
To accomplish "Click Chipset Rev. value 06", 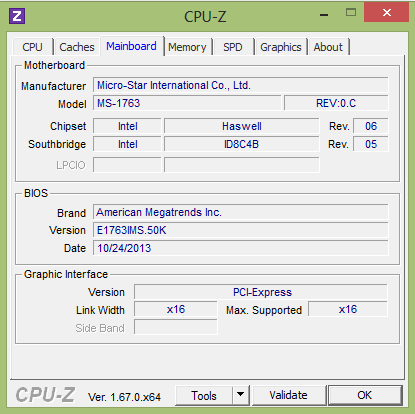I will click(x=371, y=126).
